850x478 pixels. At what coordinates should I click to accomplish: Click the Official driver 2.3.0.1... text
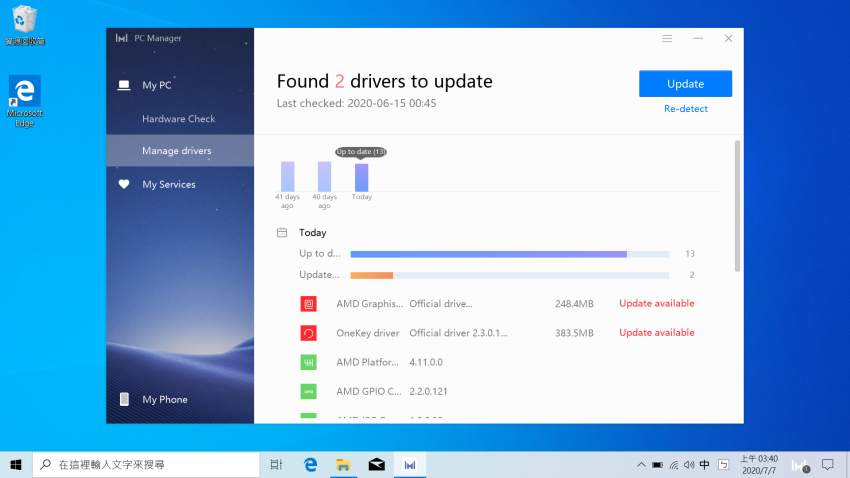[x=458, y=333]
